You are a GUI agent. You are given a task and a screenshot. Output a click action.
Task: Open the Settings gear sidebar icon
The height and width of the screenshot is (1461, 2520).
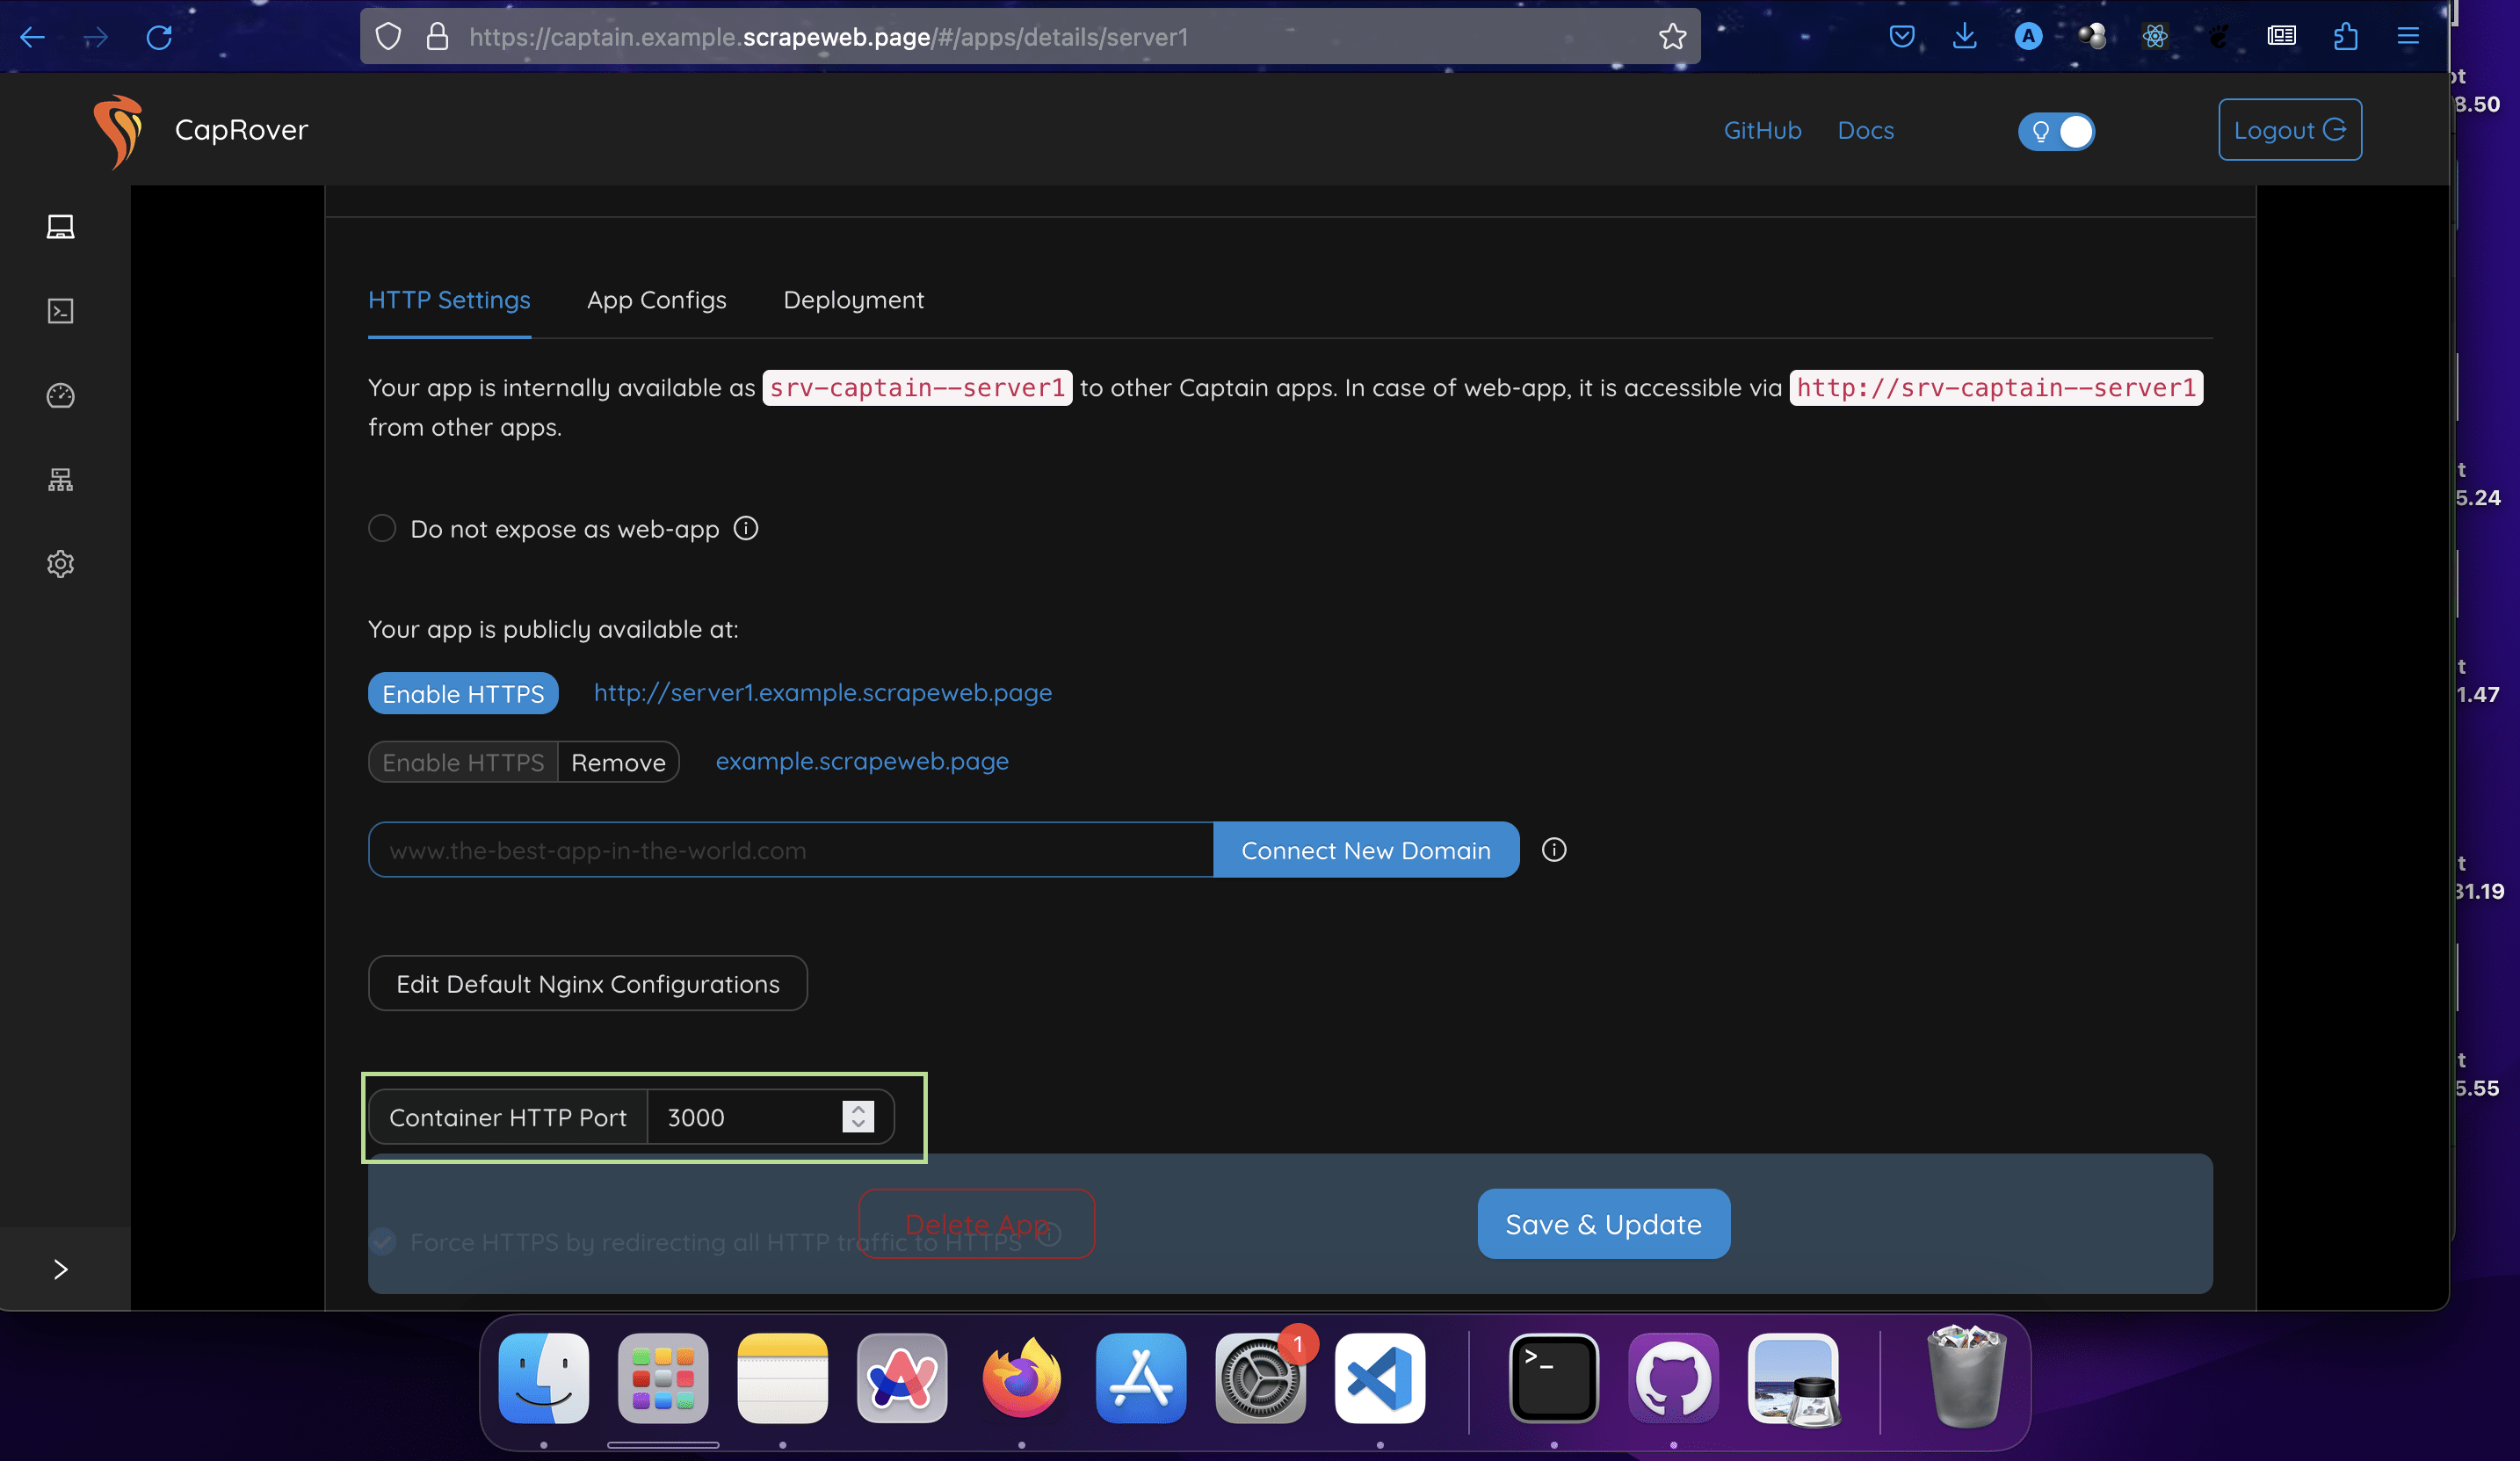pos(60,564)
